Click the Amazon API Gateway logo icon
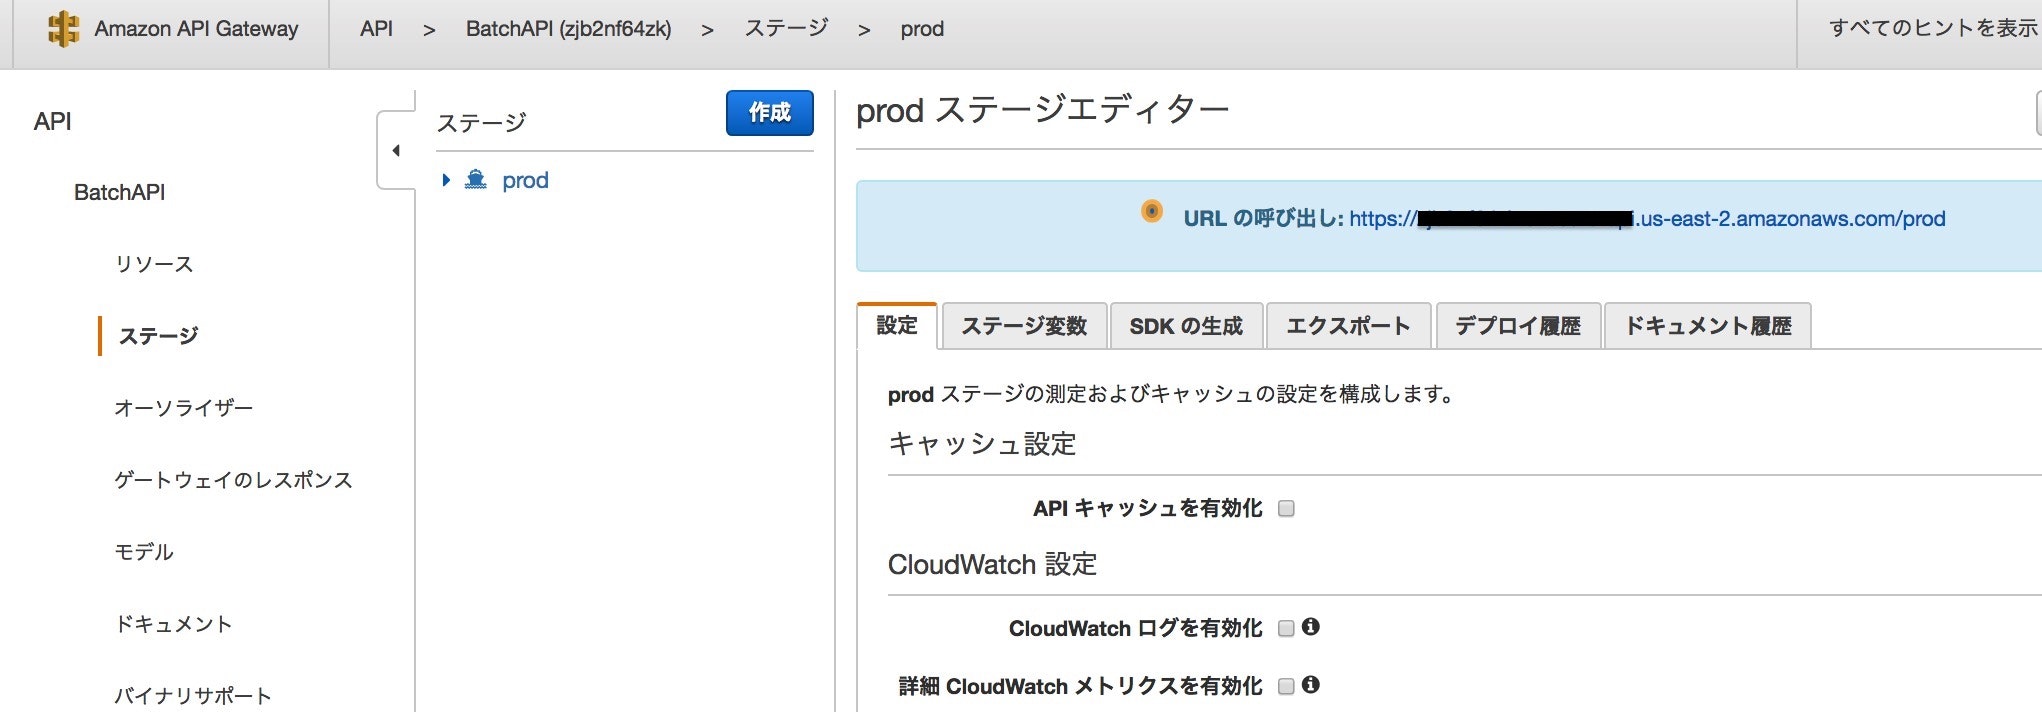2042x712 pixels. 63,29
